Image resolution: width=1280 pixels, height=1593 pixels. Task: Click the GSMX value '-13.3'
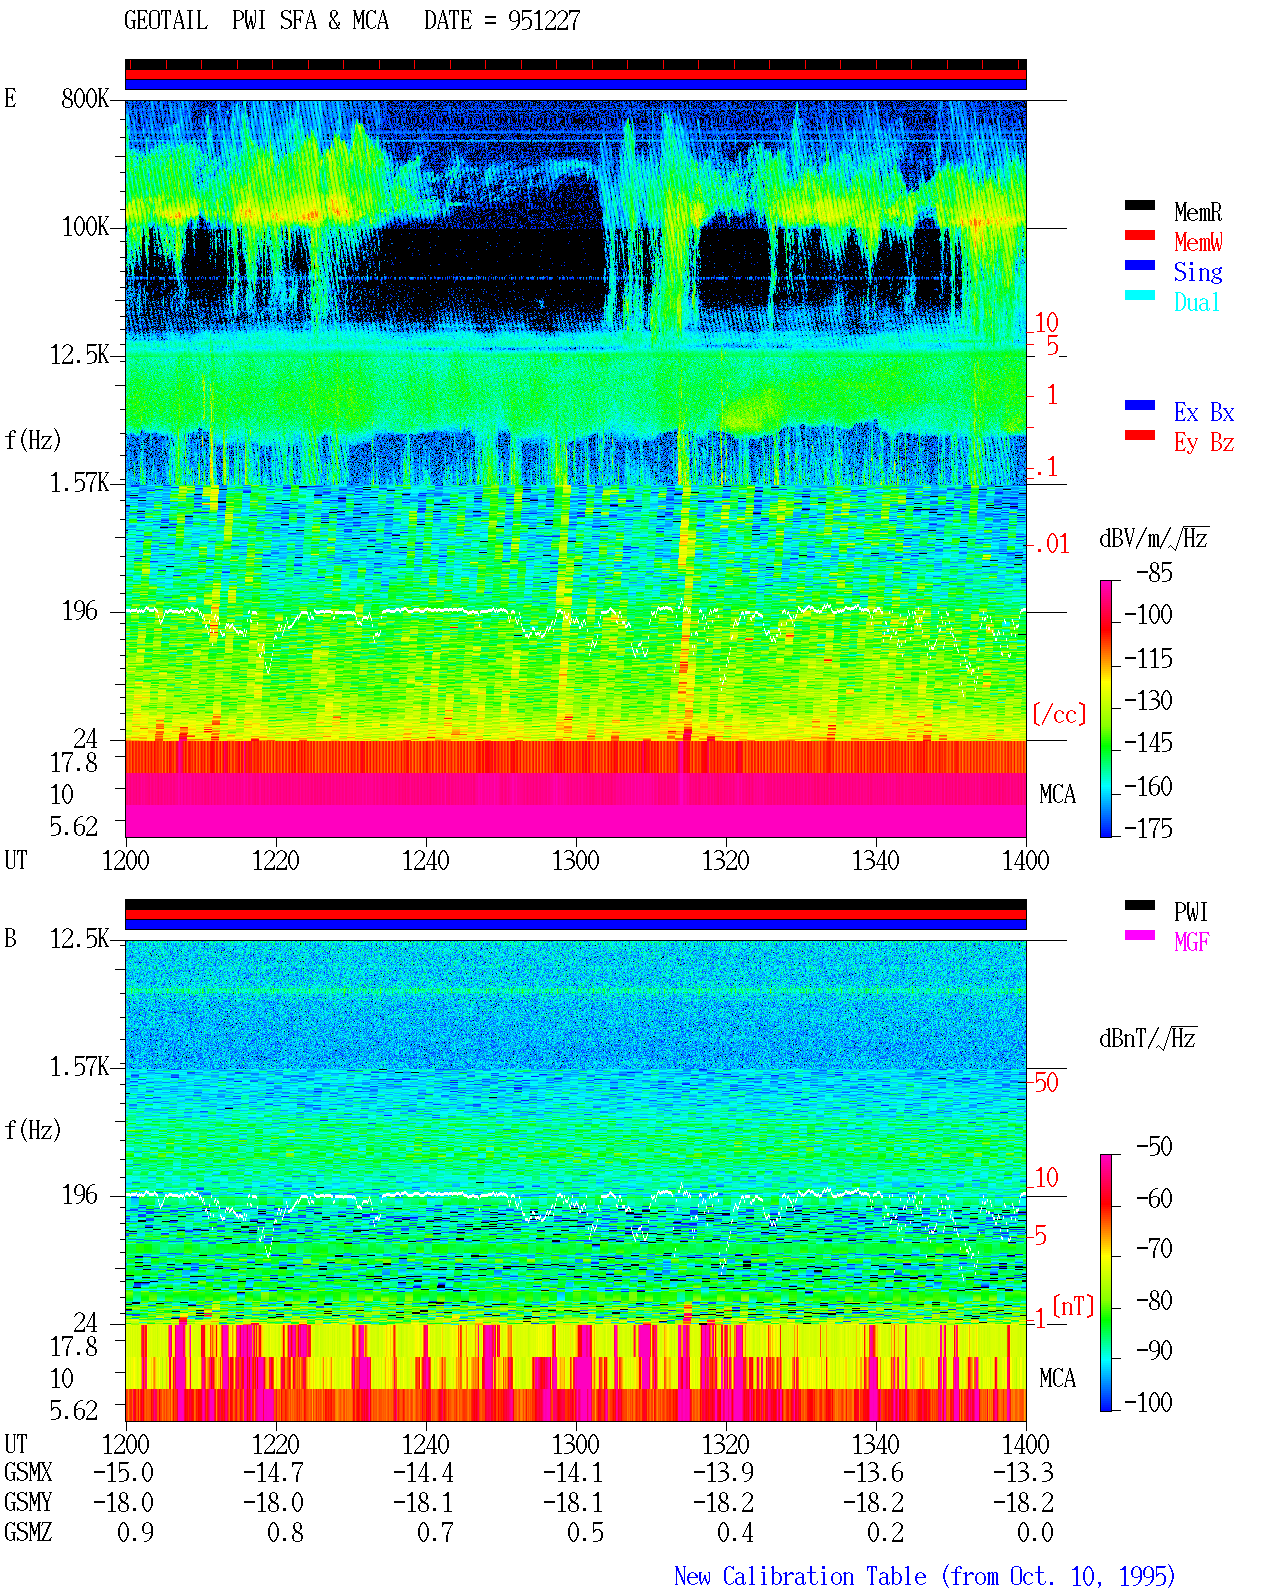[1024, 1472]
